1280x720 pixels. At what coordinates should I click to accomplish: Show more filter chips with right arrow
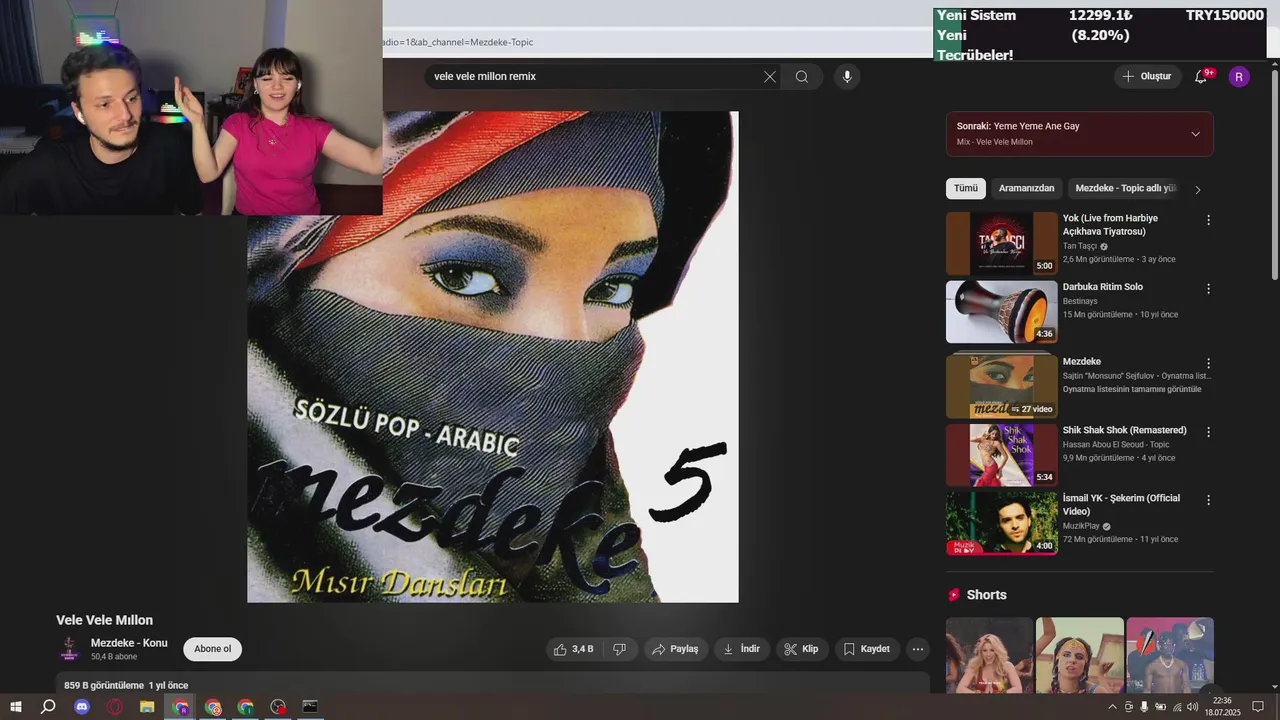(x=1198, y=189)
